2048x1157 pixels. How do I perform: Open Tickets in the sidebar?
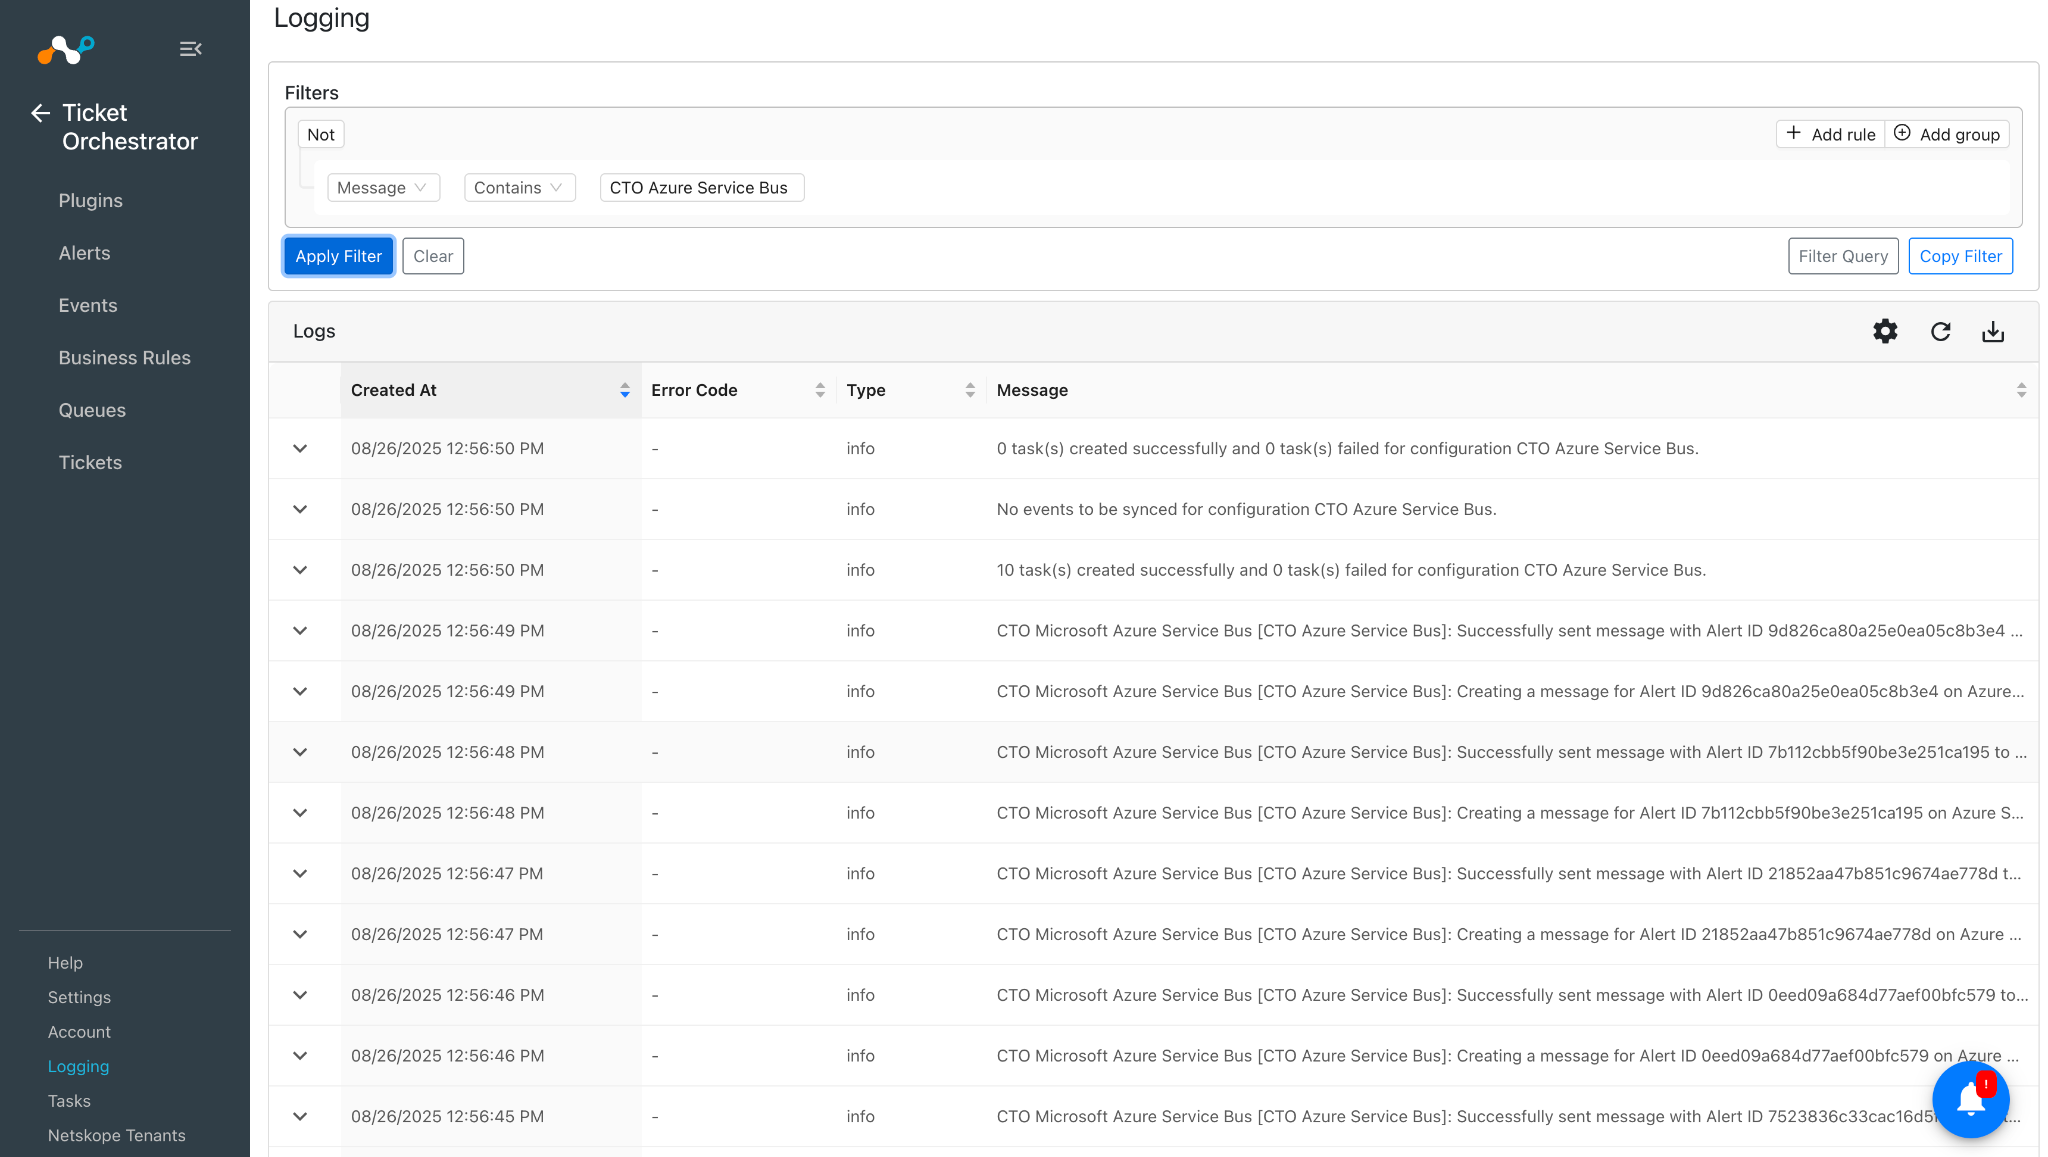coord(90,463)
